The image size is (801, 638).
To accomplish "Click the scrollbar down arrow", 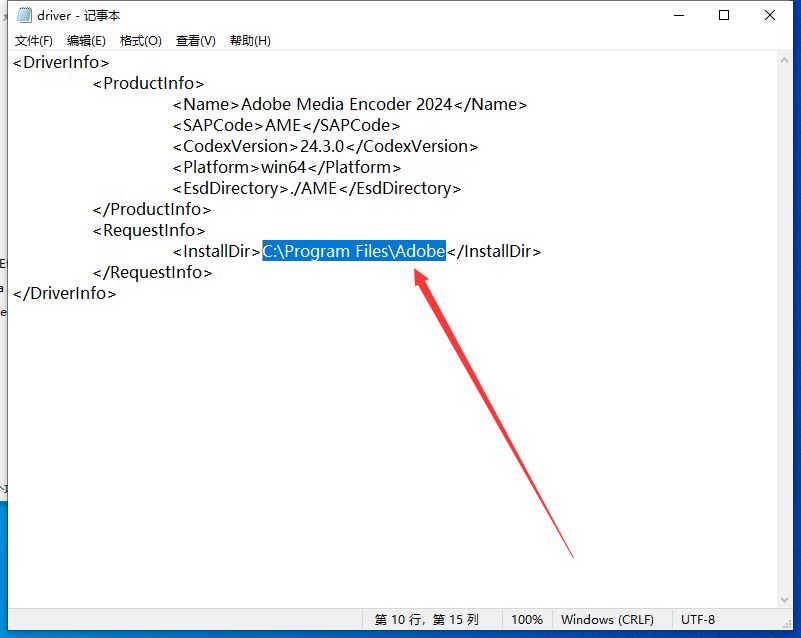I will click(784, 600).
